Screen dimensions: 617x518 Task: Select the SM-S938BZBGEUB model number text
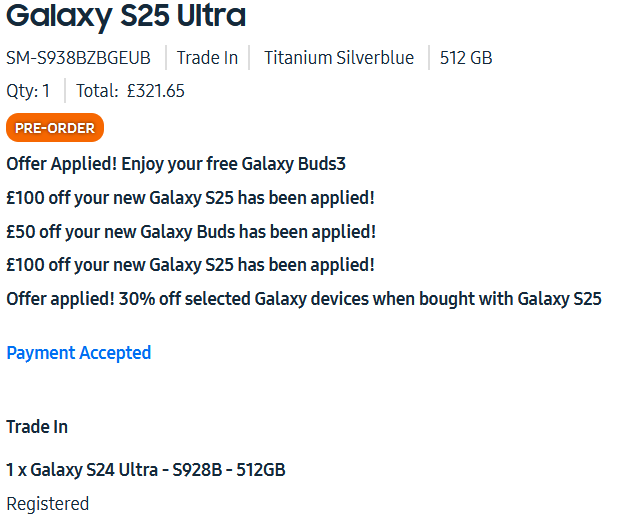(78, 58)
